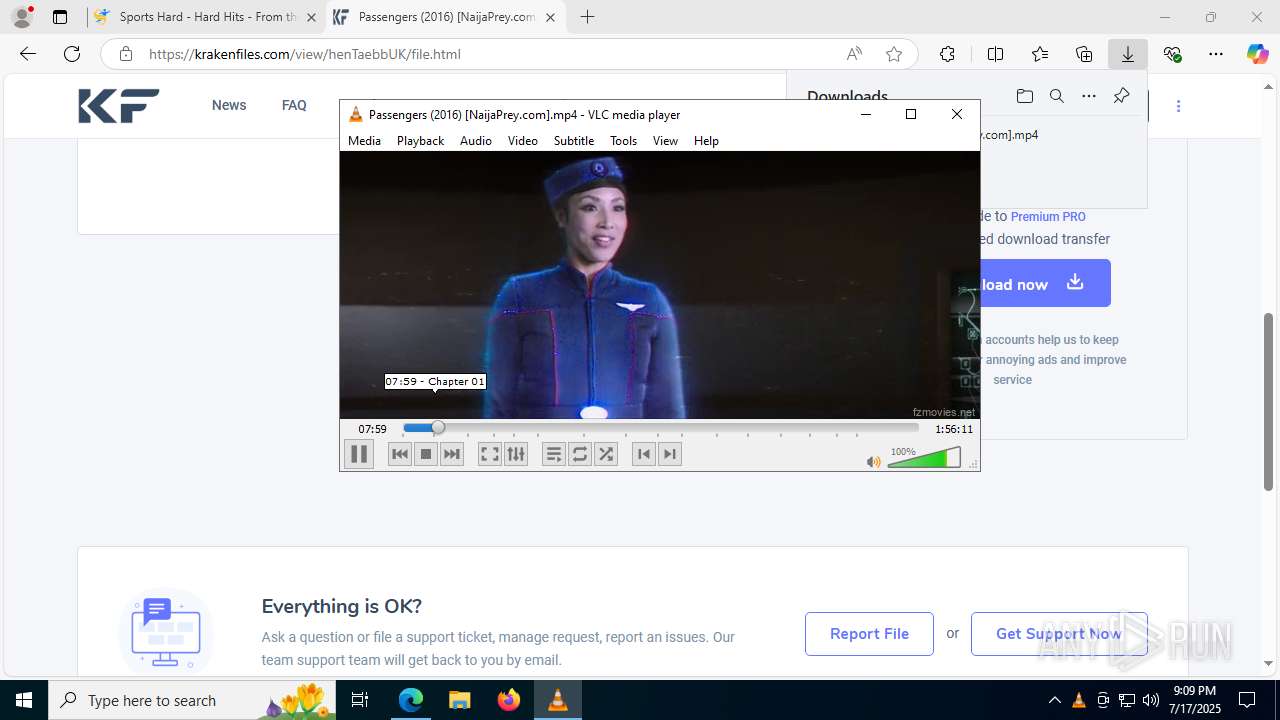Screen dimensions: 1280x720
Task: Mute VLC audio via speaker icon
Action: click(874, 461)
